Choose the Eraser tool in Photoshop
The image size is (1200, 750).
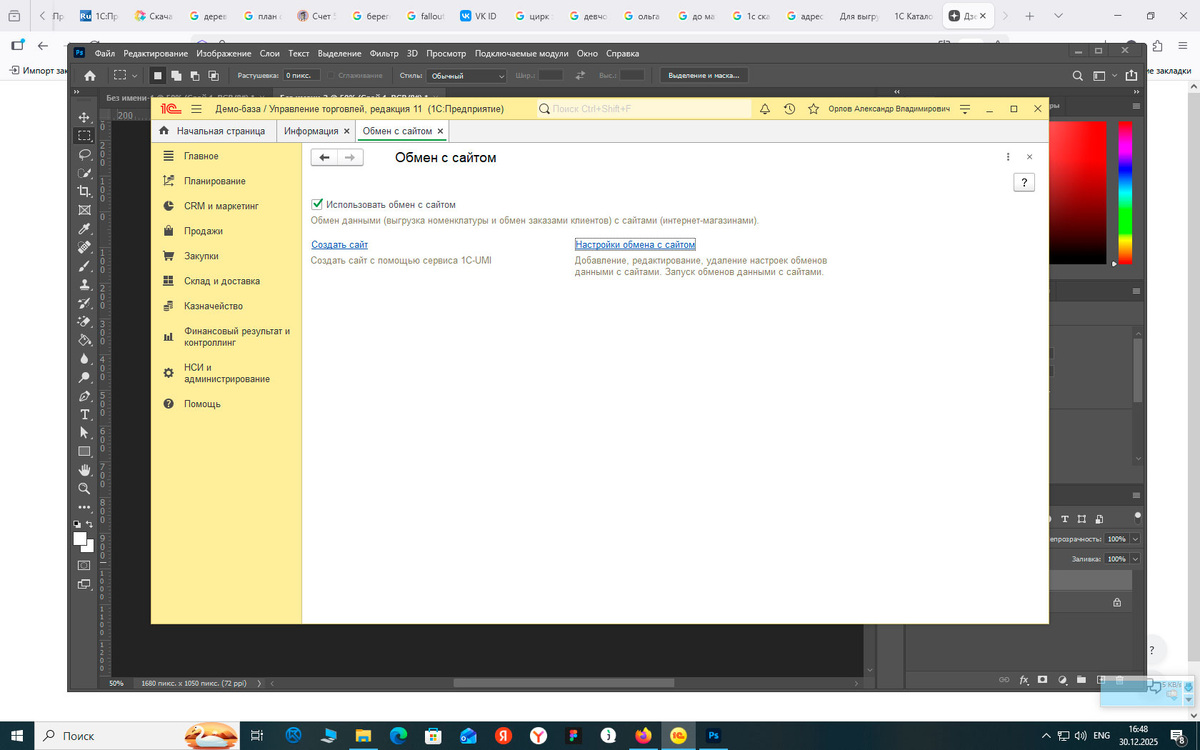(84, 322)
